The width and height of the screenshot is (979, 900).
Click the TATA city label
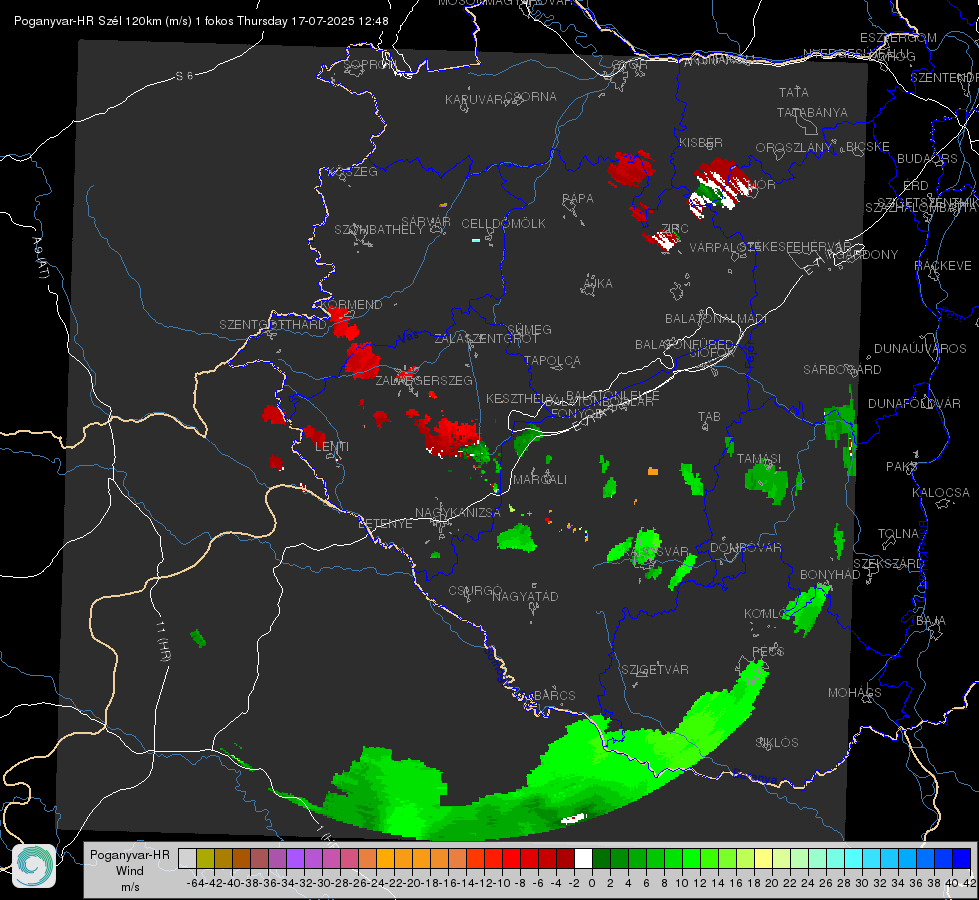coord(794,92)
